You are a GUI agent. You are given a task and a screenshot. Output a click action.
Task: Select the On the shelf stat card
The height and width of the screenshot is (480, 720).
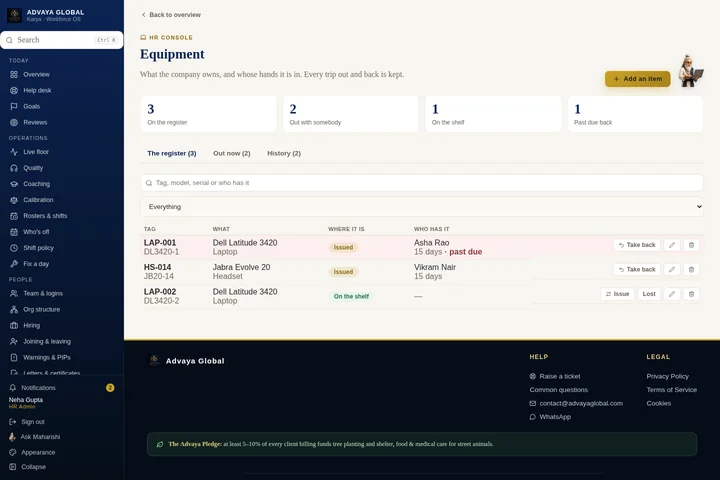[493, 114]
